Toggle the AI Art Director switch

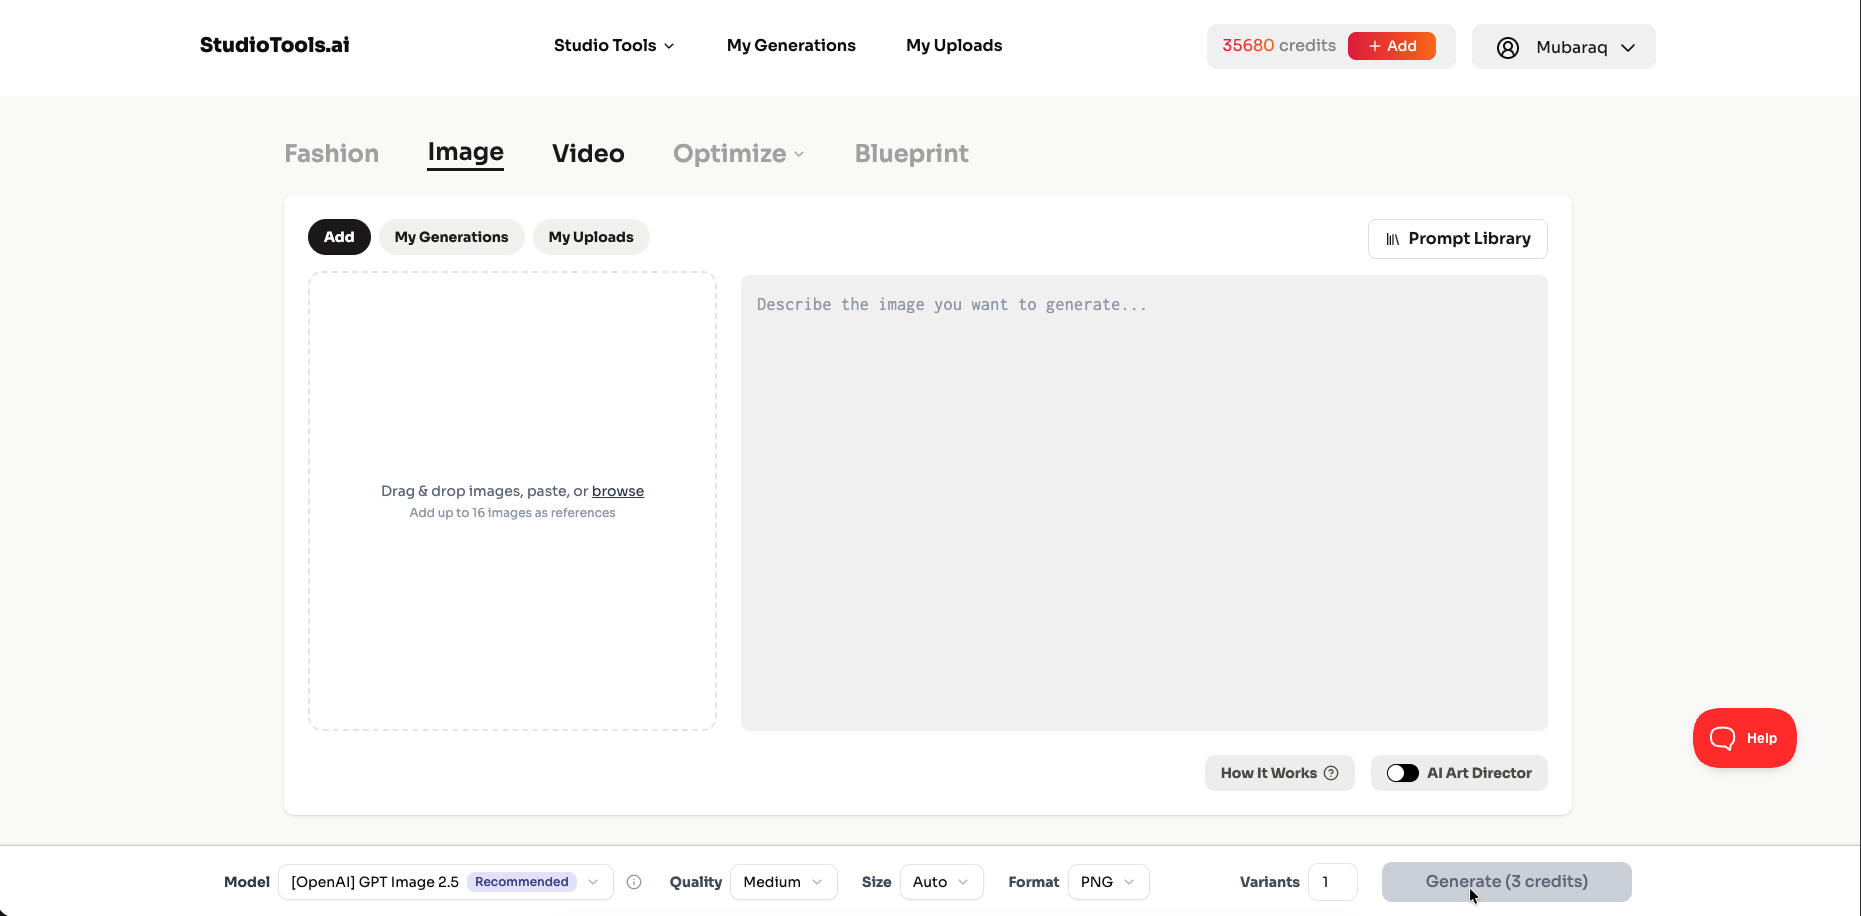pyautogui.click(x=1402, y=773)
